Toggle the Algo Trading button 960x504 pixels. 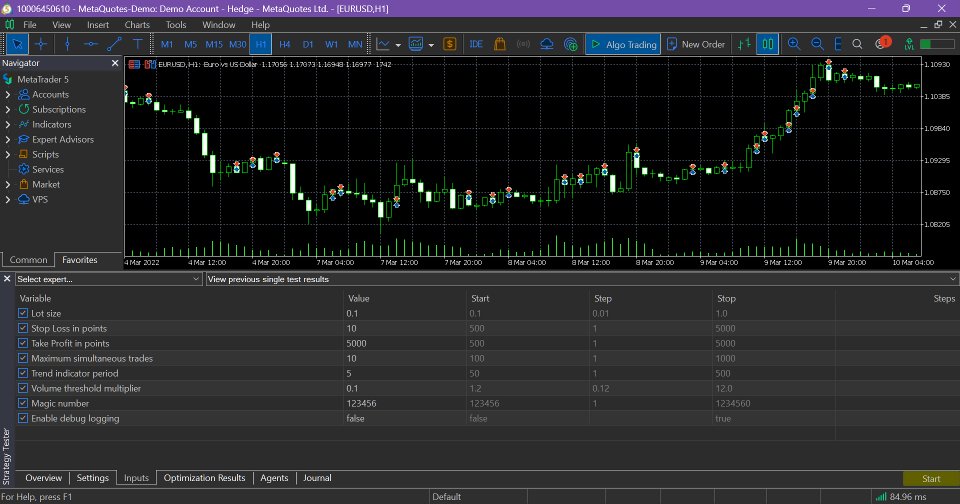coord(623,44)
